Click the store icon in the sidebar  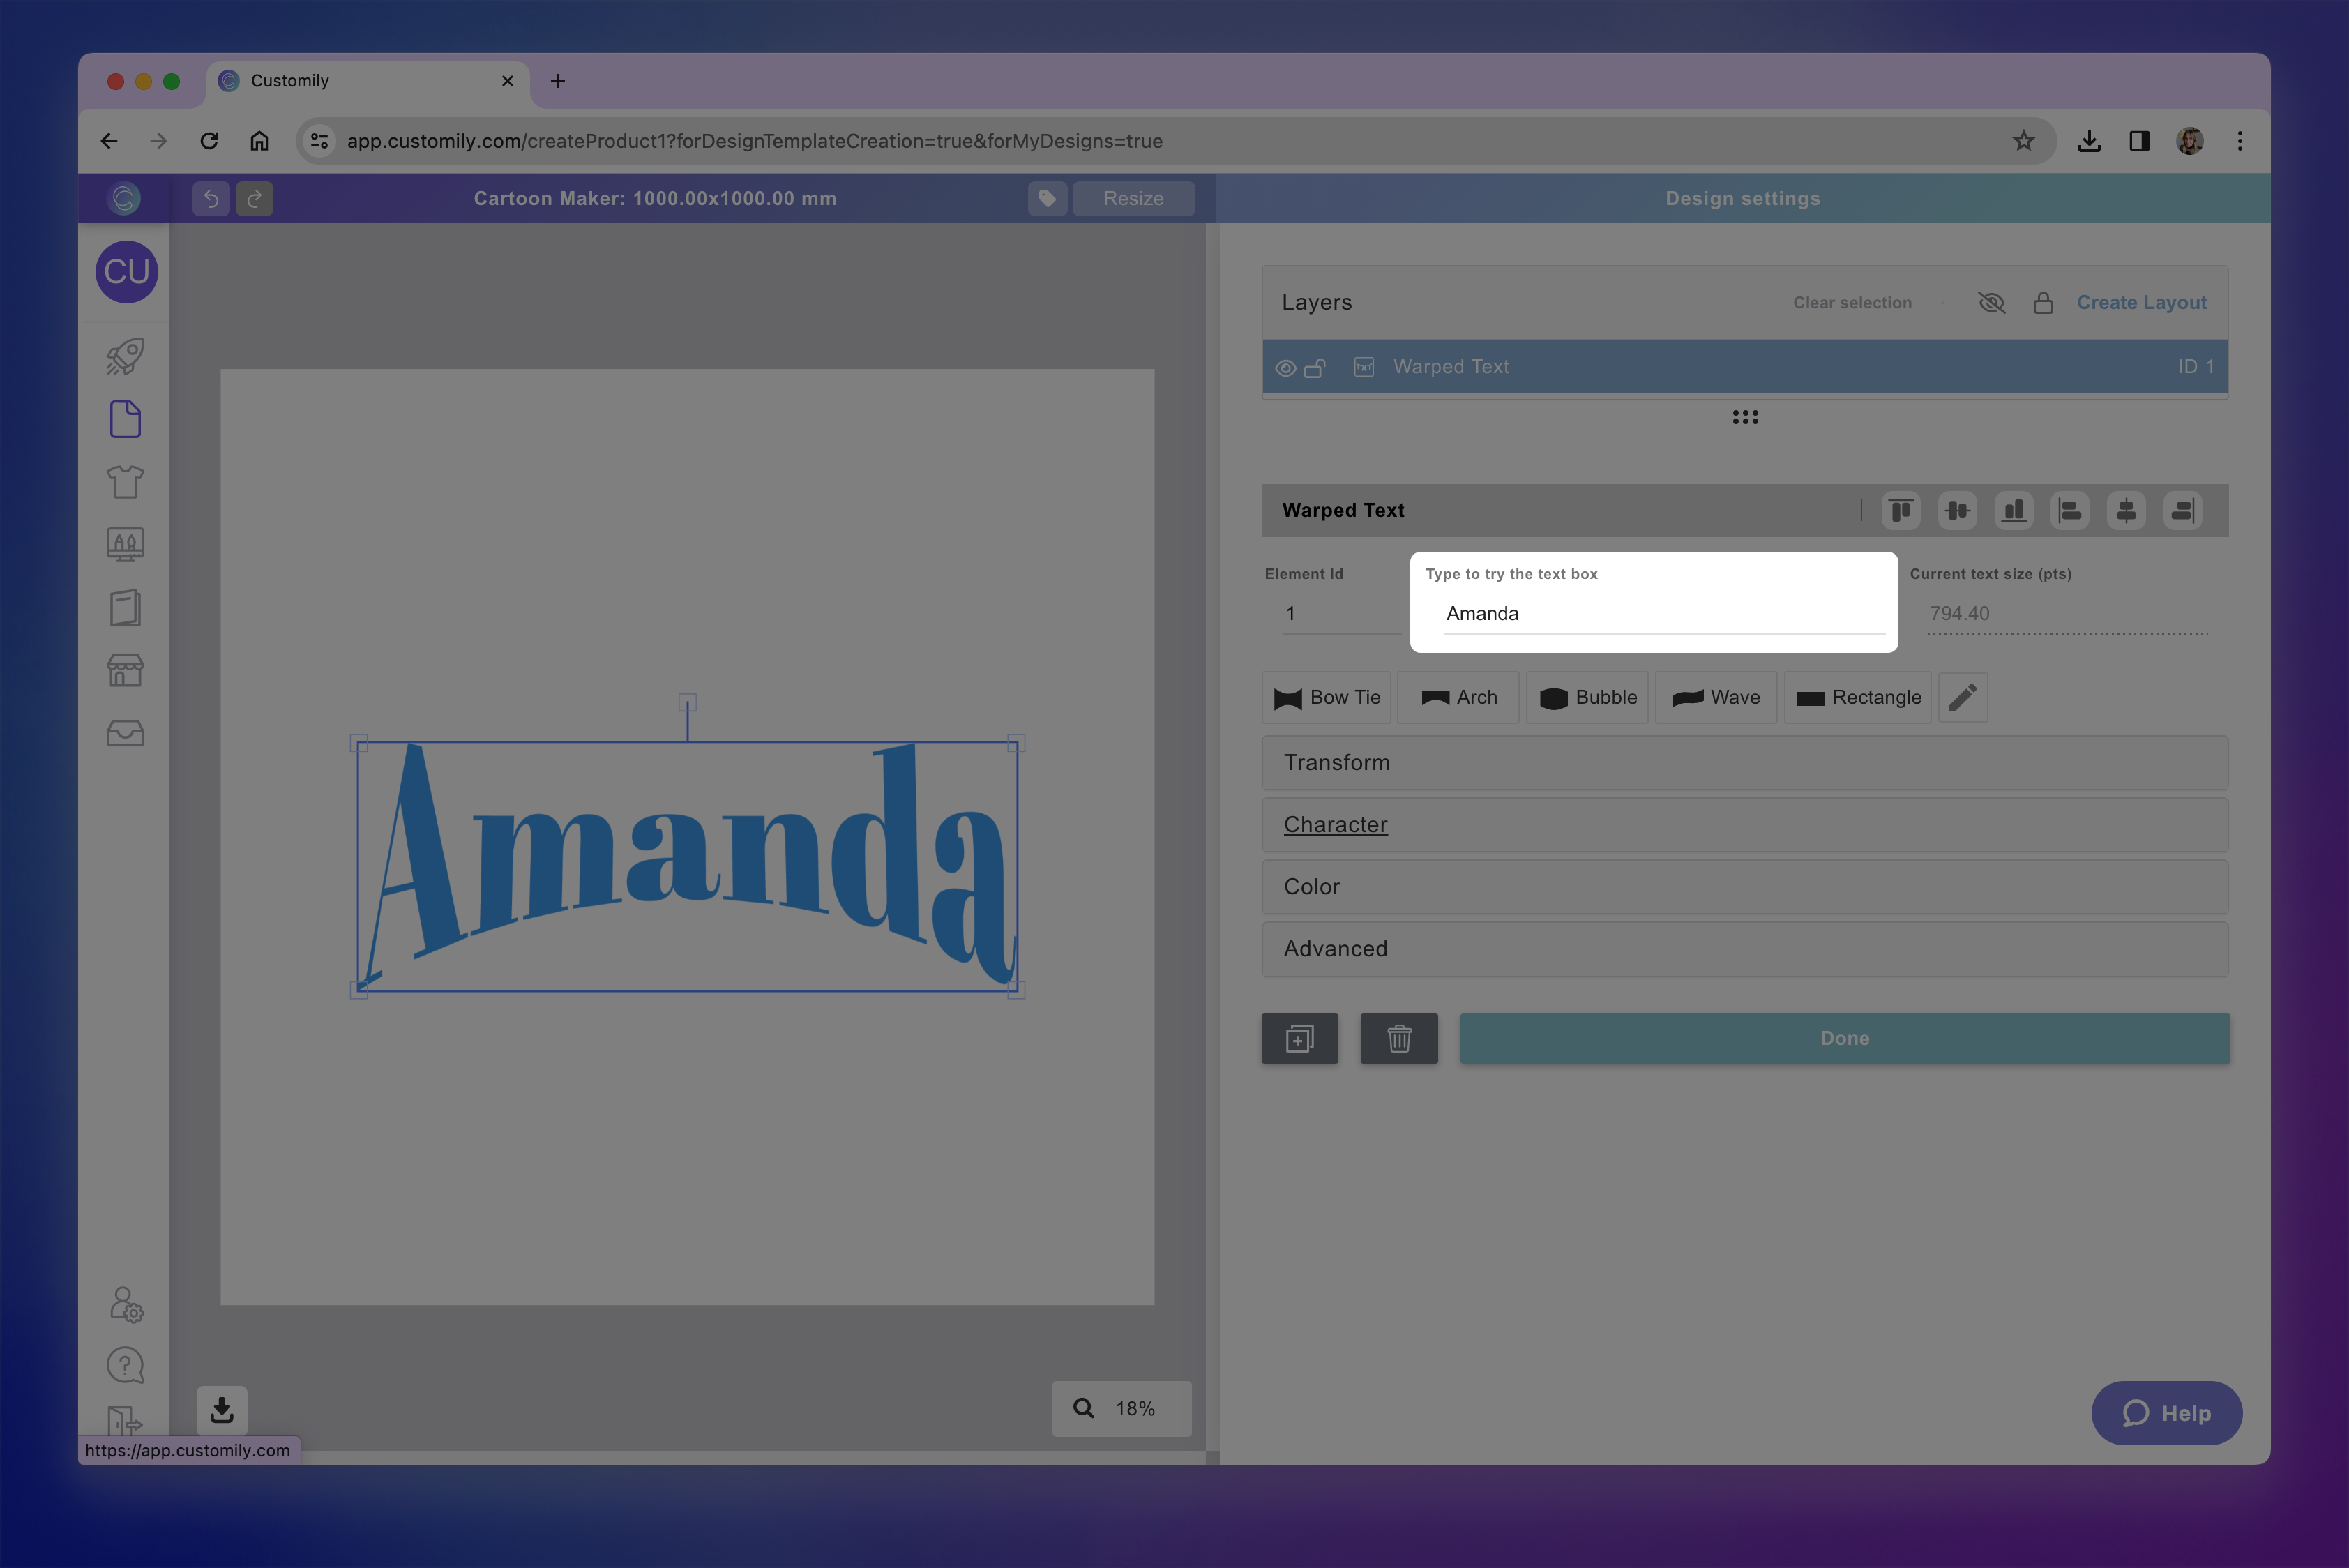(x=125, y=670)
